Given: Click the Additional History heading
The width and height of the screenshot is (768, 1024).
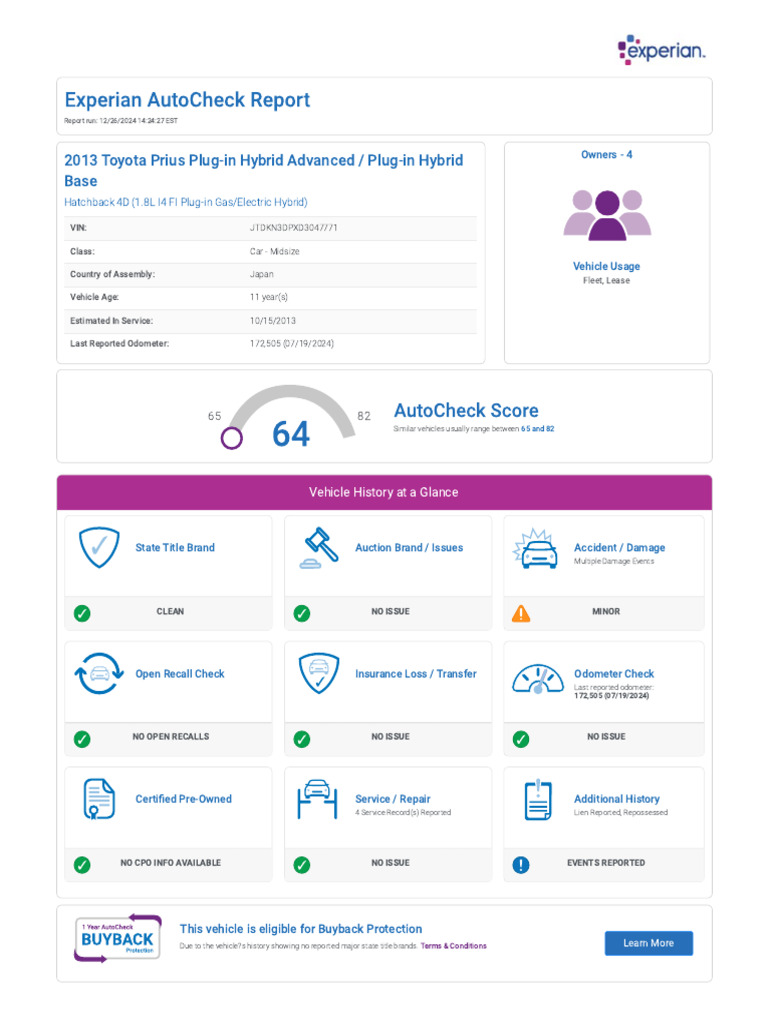Looking at the screenshot, I should pyautogui.click(x=616, y=799).
